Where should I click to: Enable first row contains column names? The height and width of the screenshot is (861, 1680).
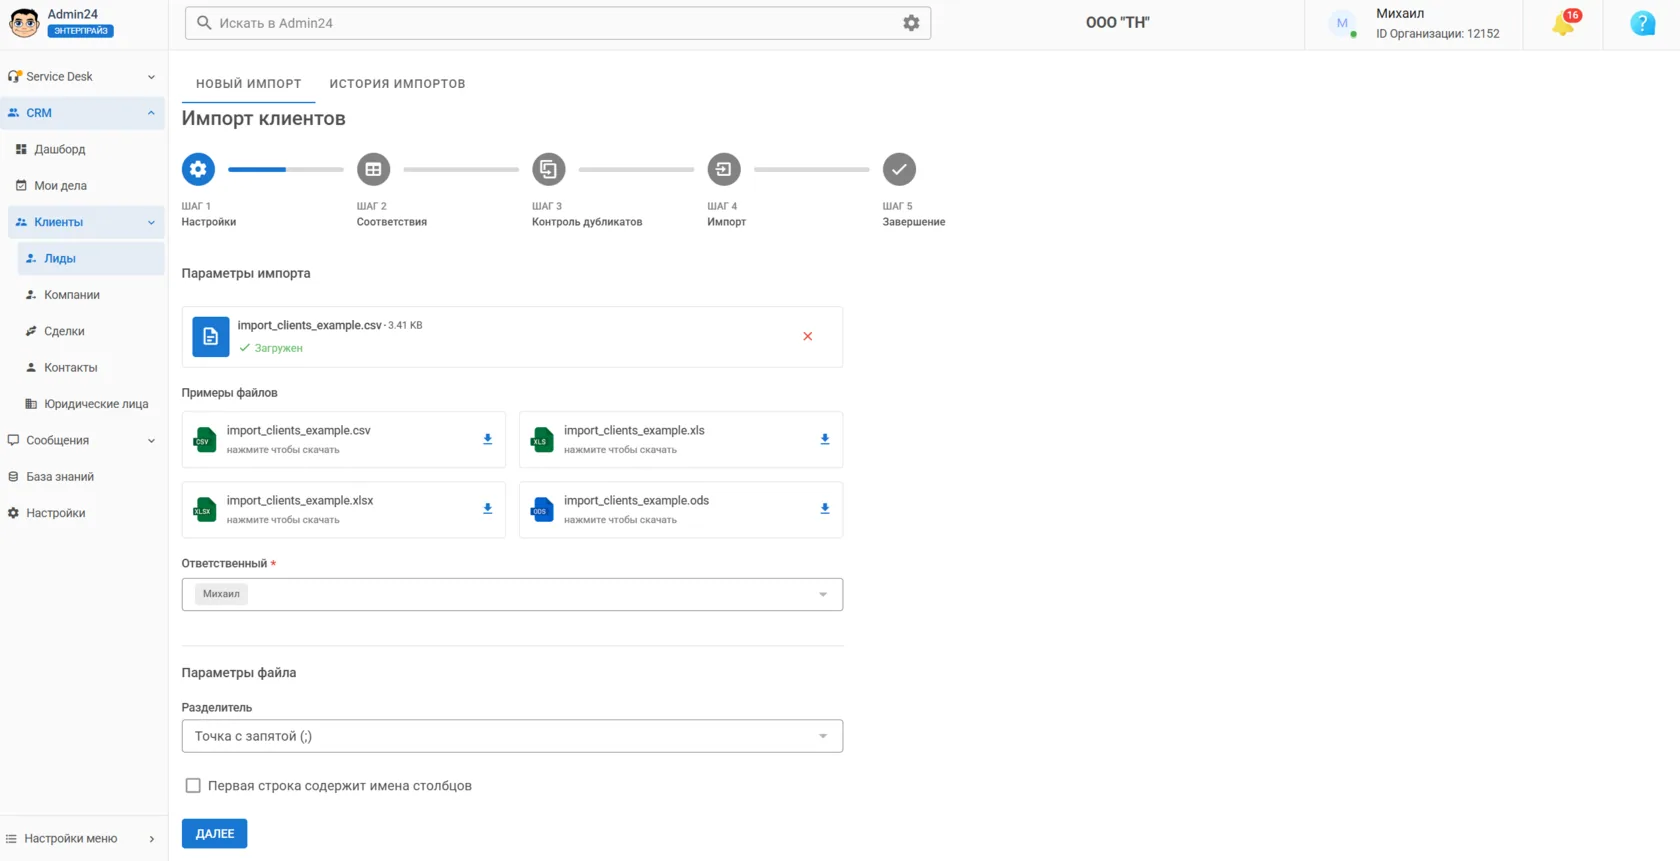pos(193,786)
